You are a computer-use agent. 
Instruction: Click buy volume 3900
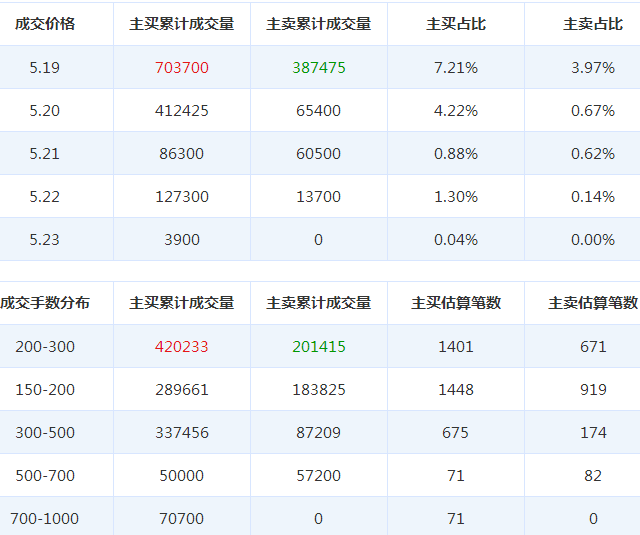tap(182, 240)
